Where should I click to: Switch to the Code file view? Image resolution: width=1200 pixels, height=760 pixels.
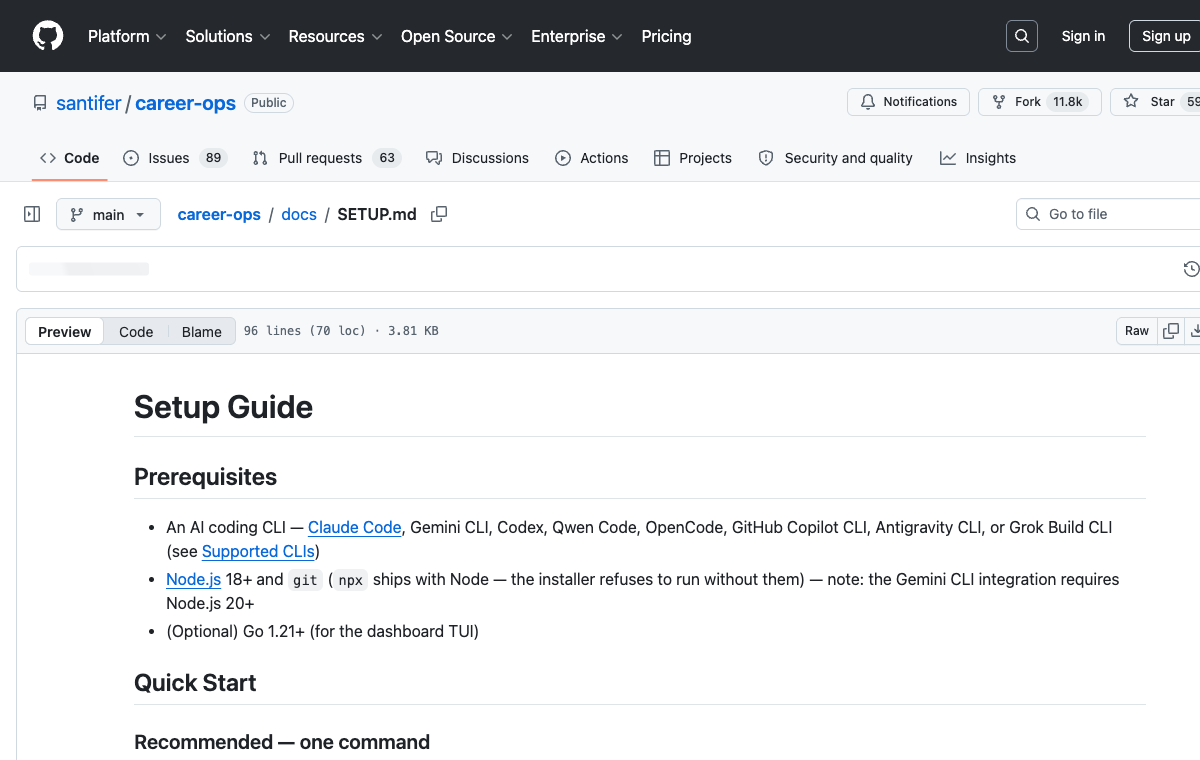tap(136, 331)
